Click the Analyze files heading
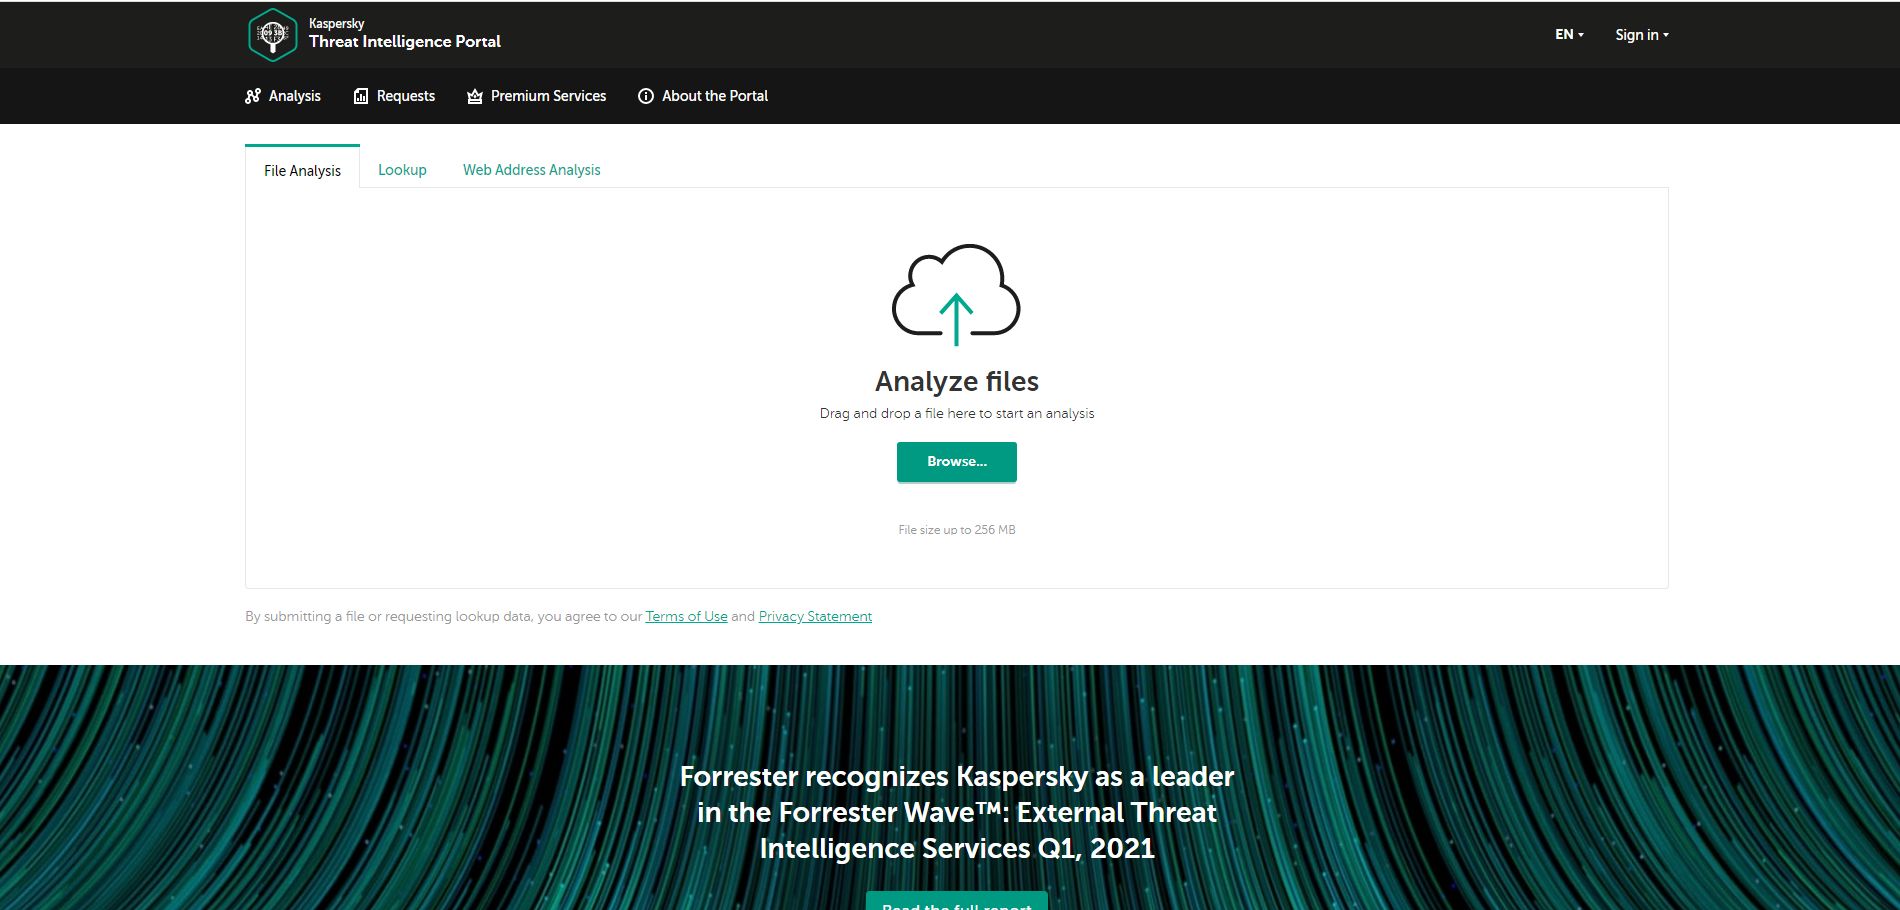The width and height of the screenshot is (1900, 910). (x=956, y=381)
